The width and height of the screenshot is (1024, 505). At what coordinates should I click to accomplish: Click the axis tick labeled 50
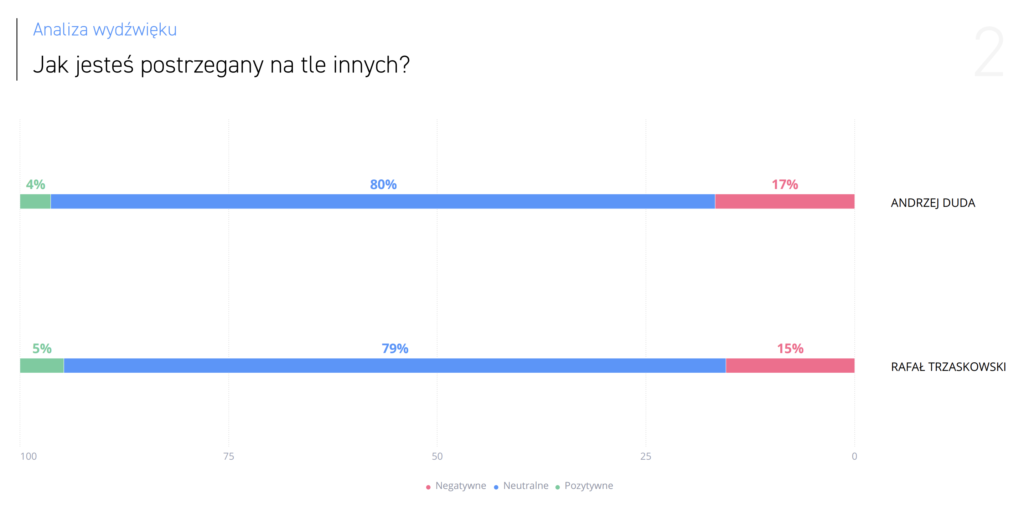[437, 457]
